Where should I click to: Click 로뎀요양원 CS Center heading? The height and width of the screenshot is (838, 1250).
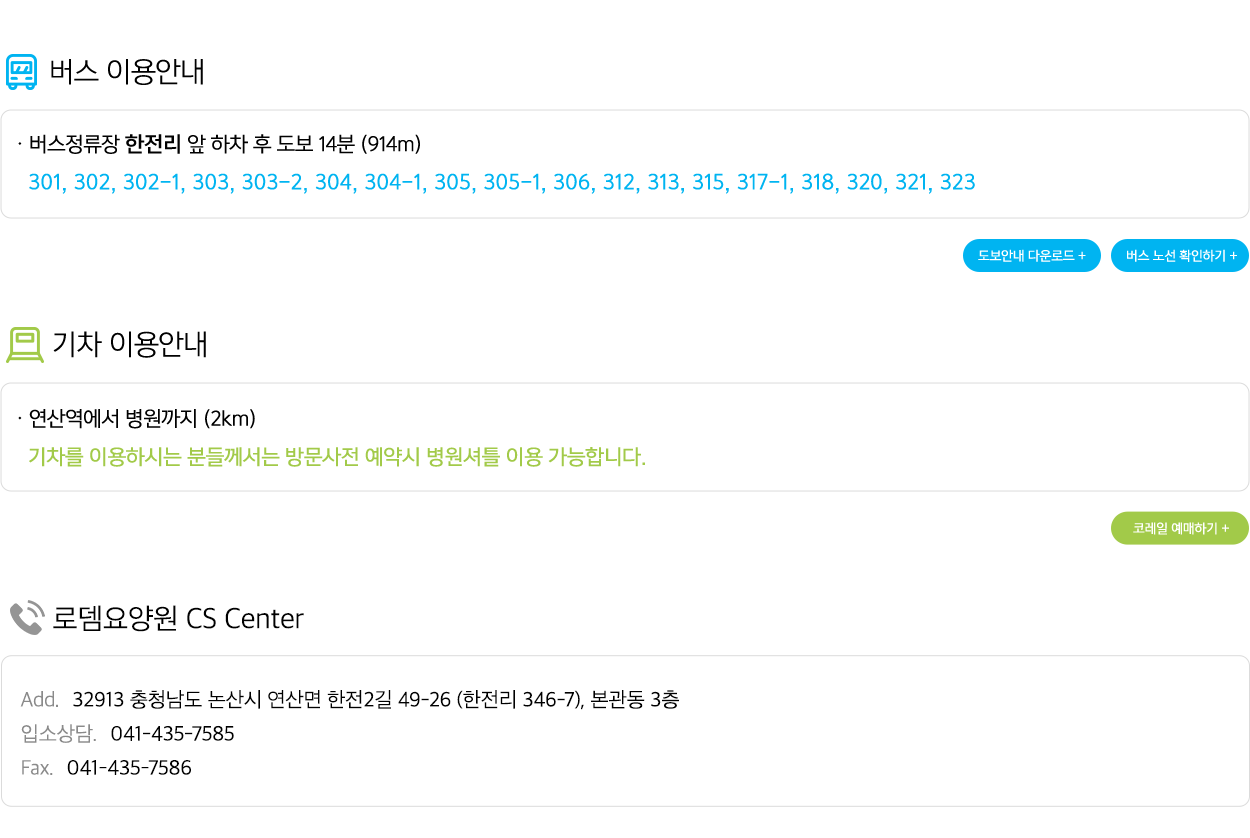pyautogui.click(x=177, y=618)
